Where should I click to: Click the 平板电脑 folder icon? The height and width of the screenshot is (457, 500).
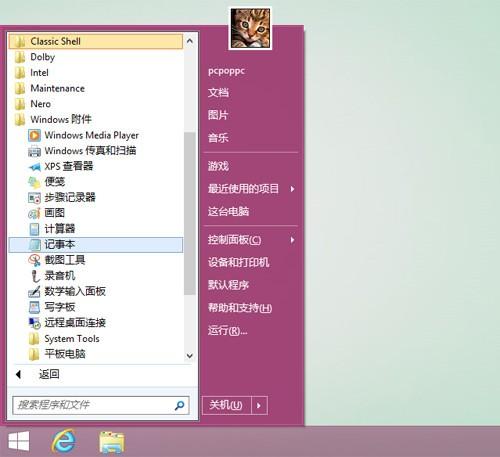point(34,354)
